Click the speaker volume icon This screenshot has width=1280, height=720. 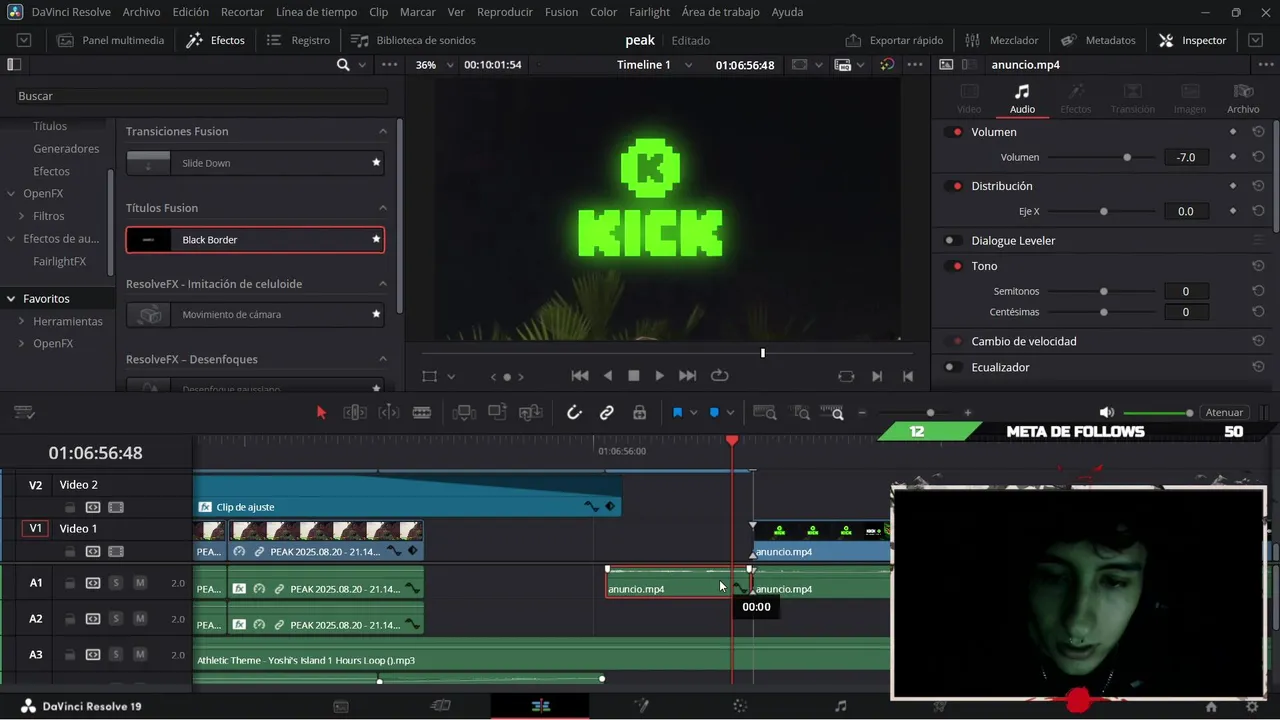1106,412
